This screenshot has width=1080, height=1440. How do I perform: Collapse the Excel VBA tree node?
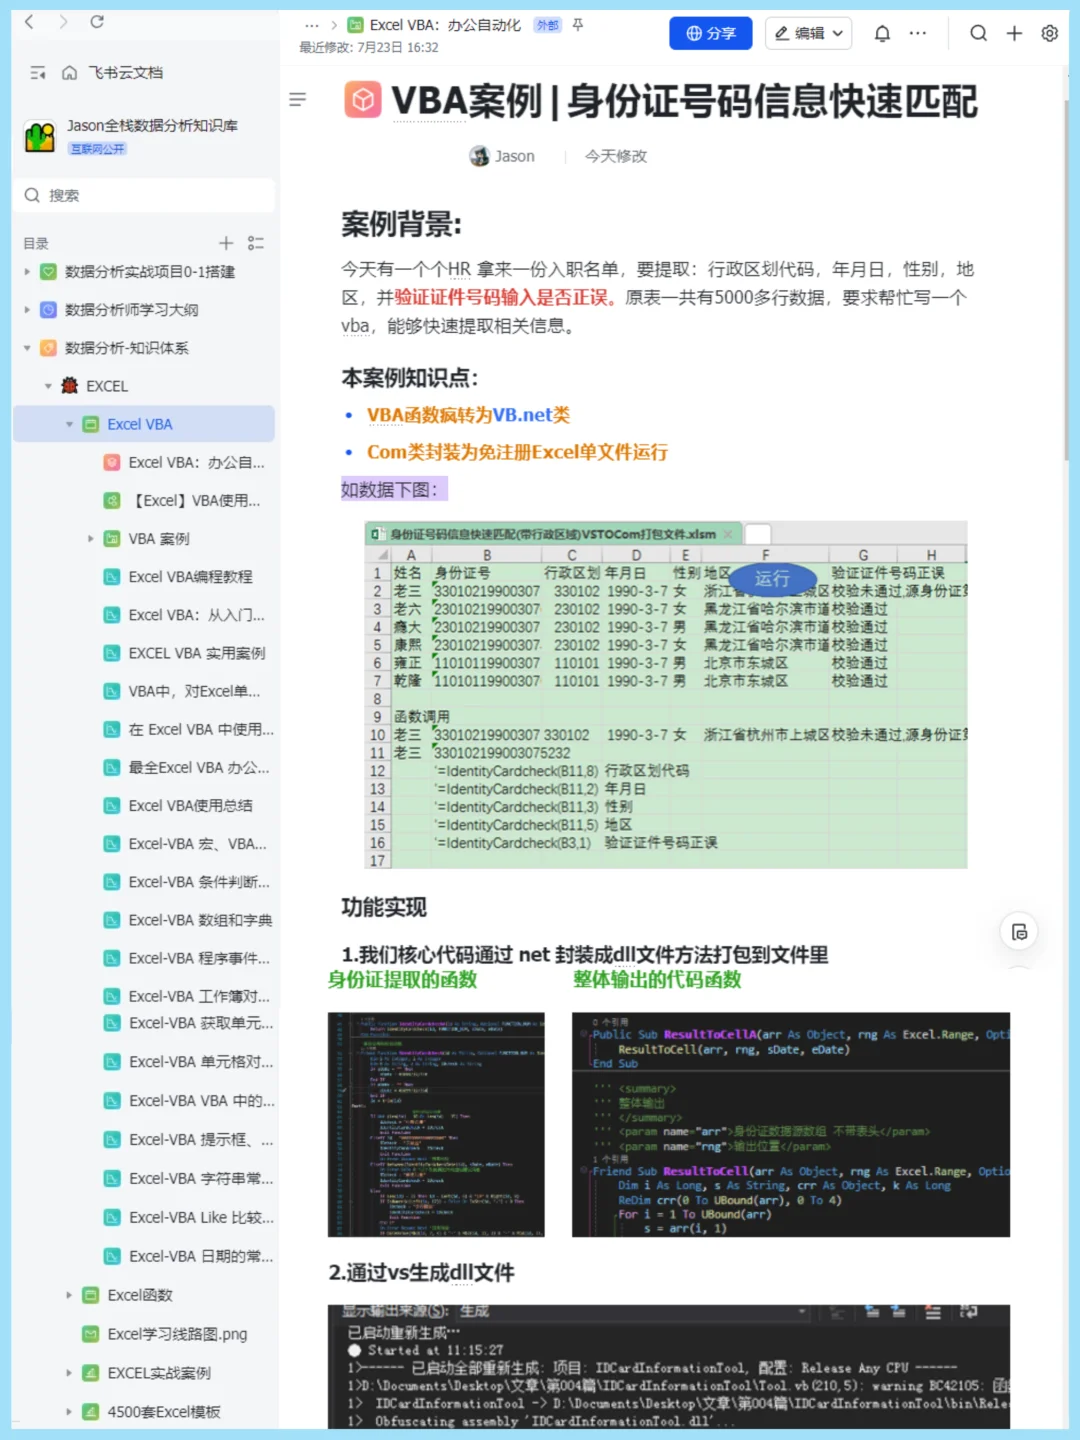click(x=69, y=423)
